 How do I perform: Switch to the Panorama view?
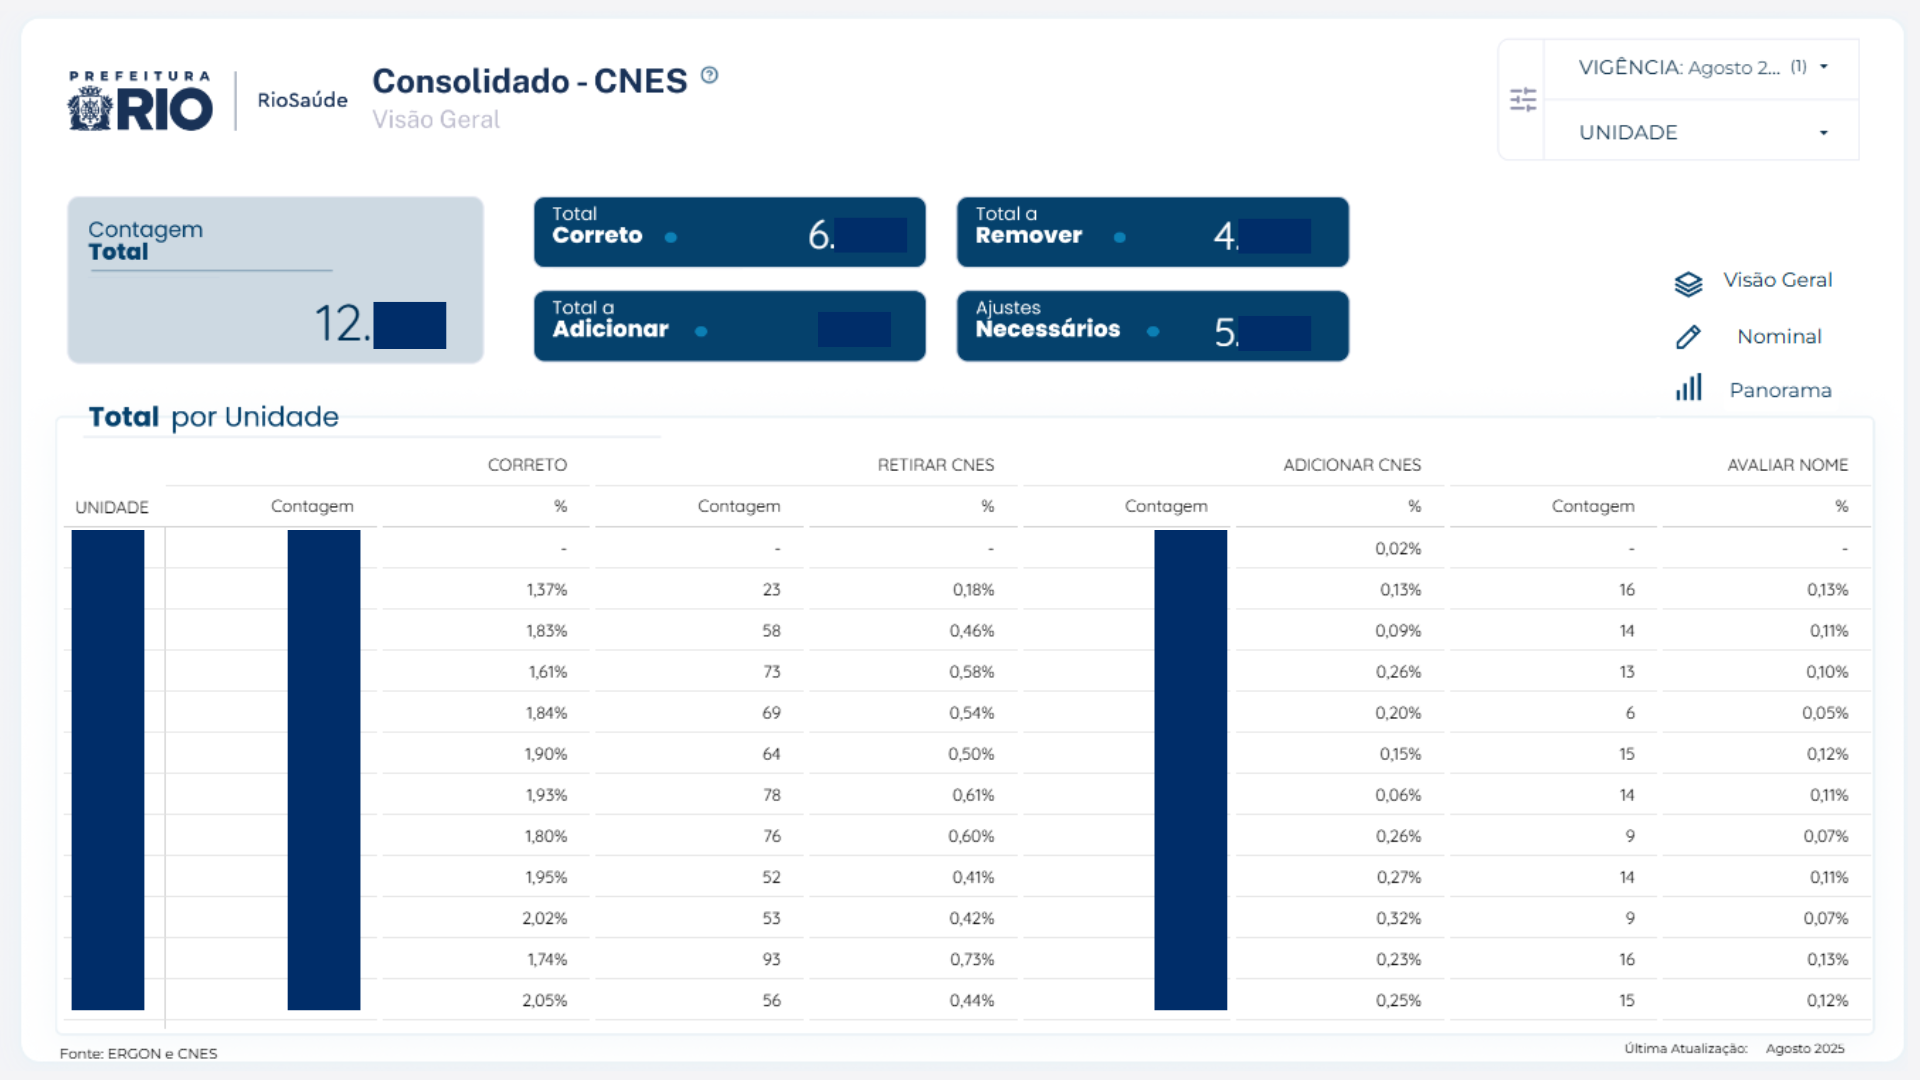[x=1780, y=390]
